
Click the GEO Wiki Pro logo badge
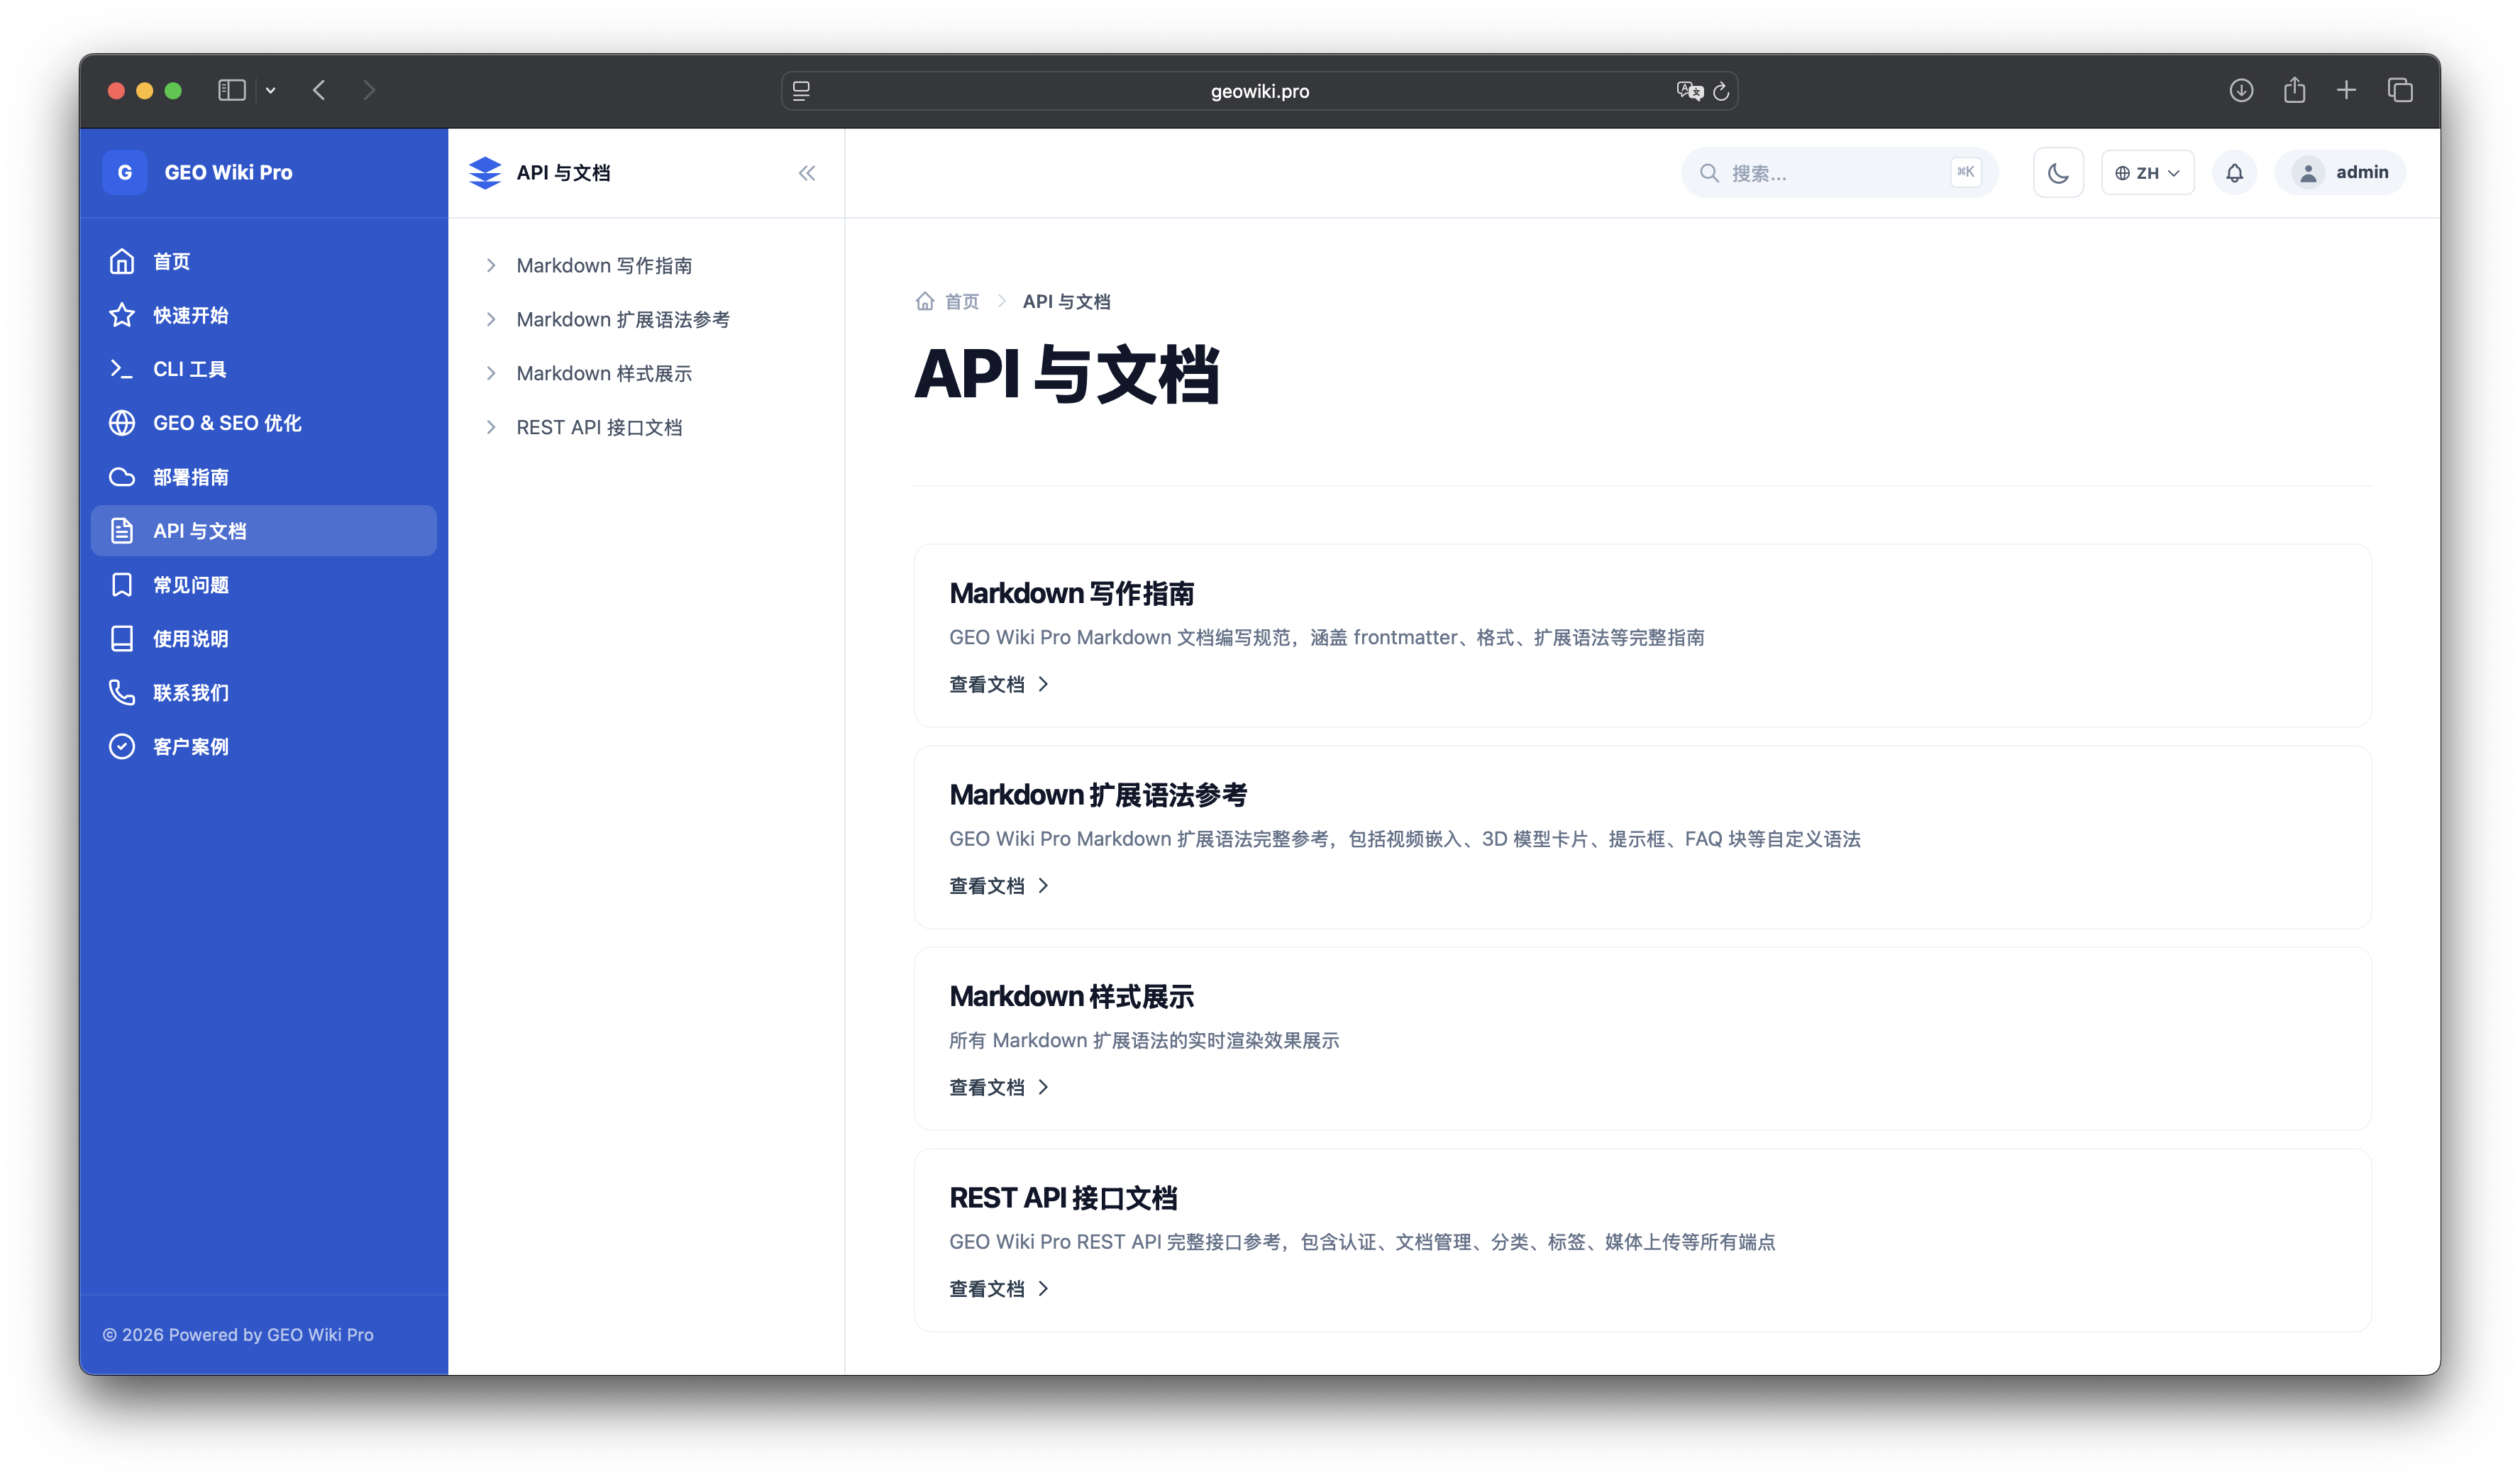click(x=124, y=172)
